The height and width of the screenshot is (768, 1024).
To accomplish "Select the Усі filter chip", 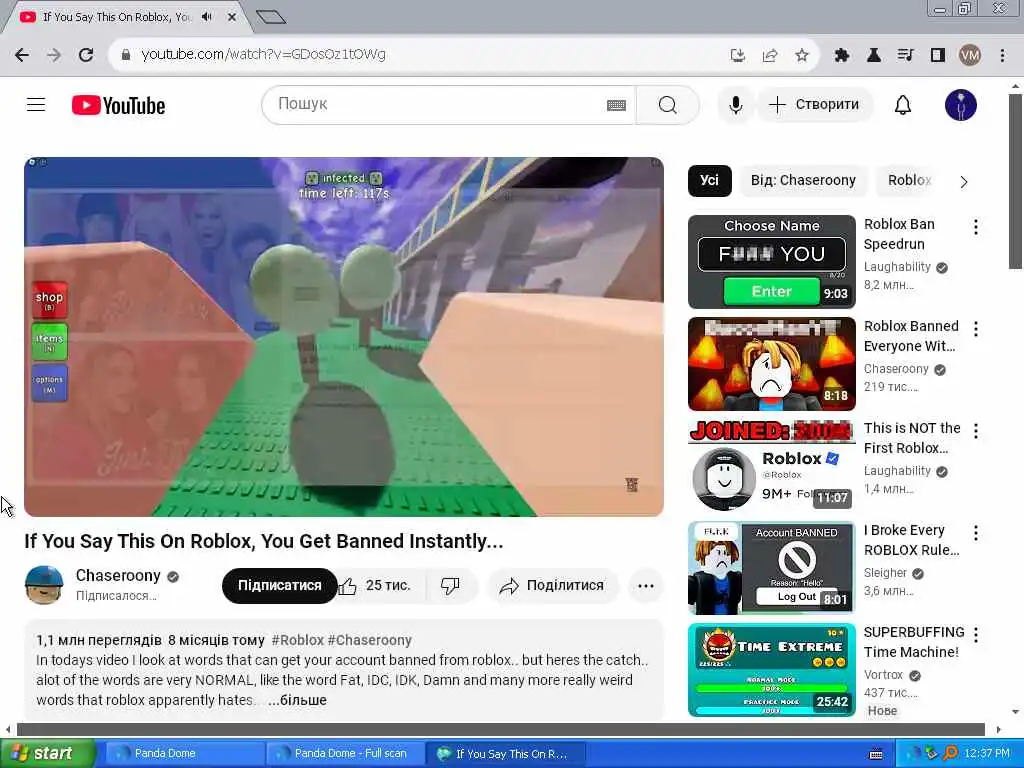I will coord(709,180).
